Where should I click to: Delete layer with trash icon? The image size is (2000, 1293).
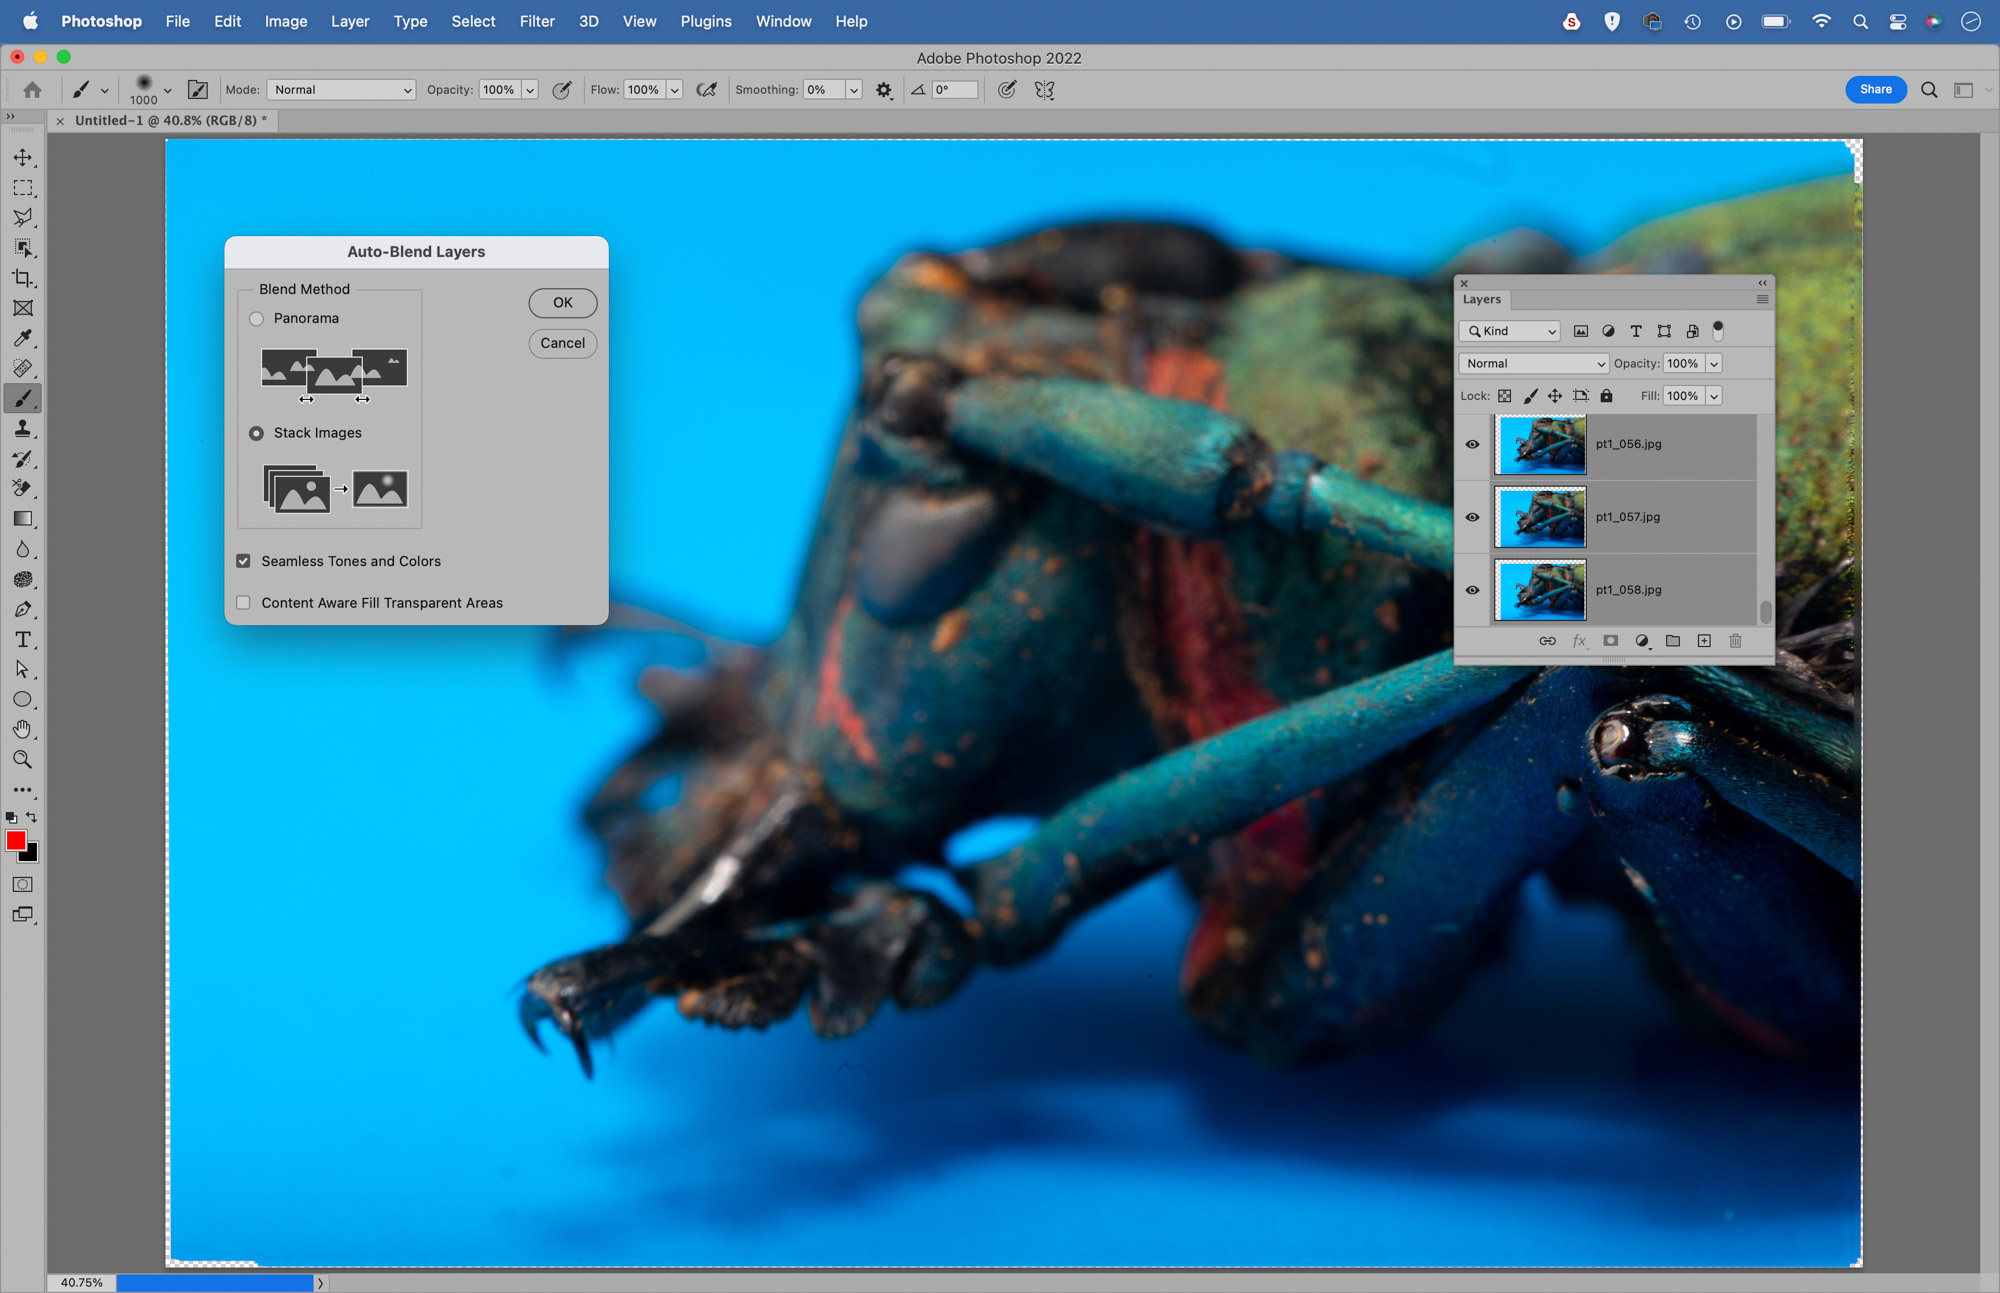click(1735, 641)
